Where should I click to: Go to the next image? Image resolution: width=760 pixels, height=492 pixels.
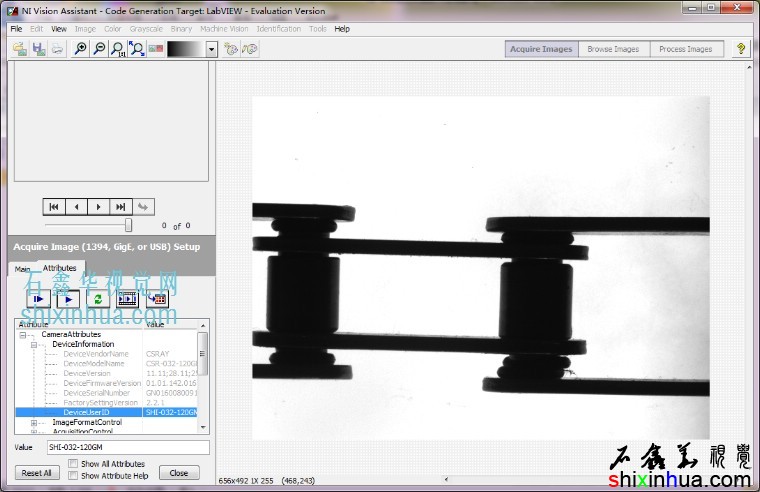(98, 207)
